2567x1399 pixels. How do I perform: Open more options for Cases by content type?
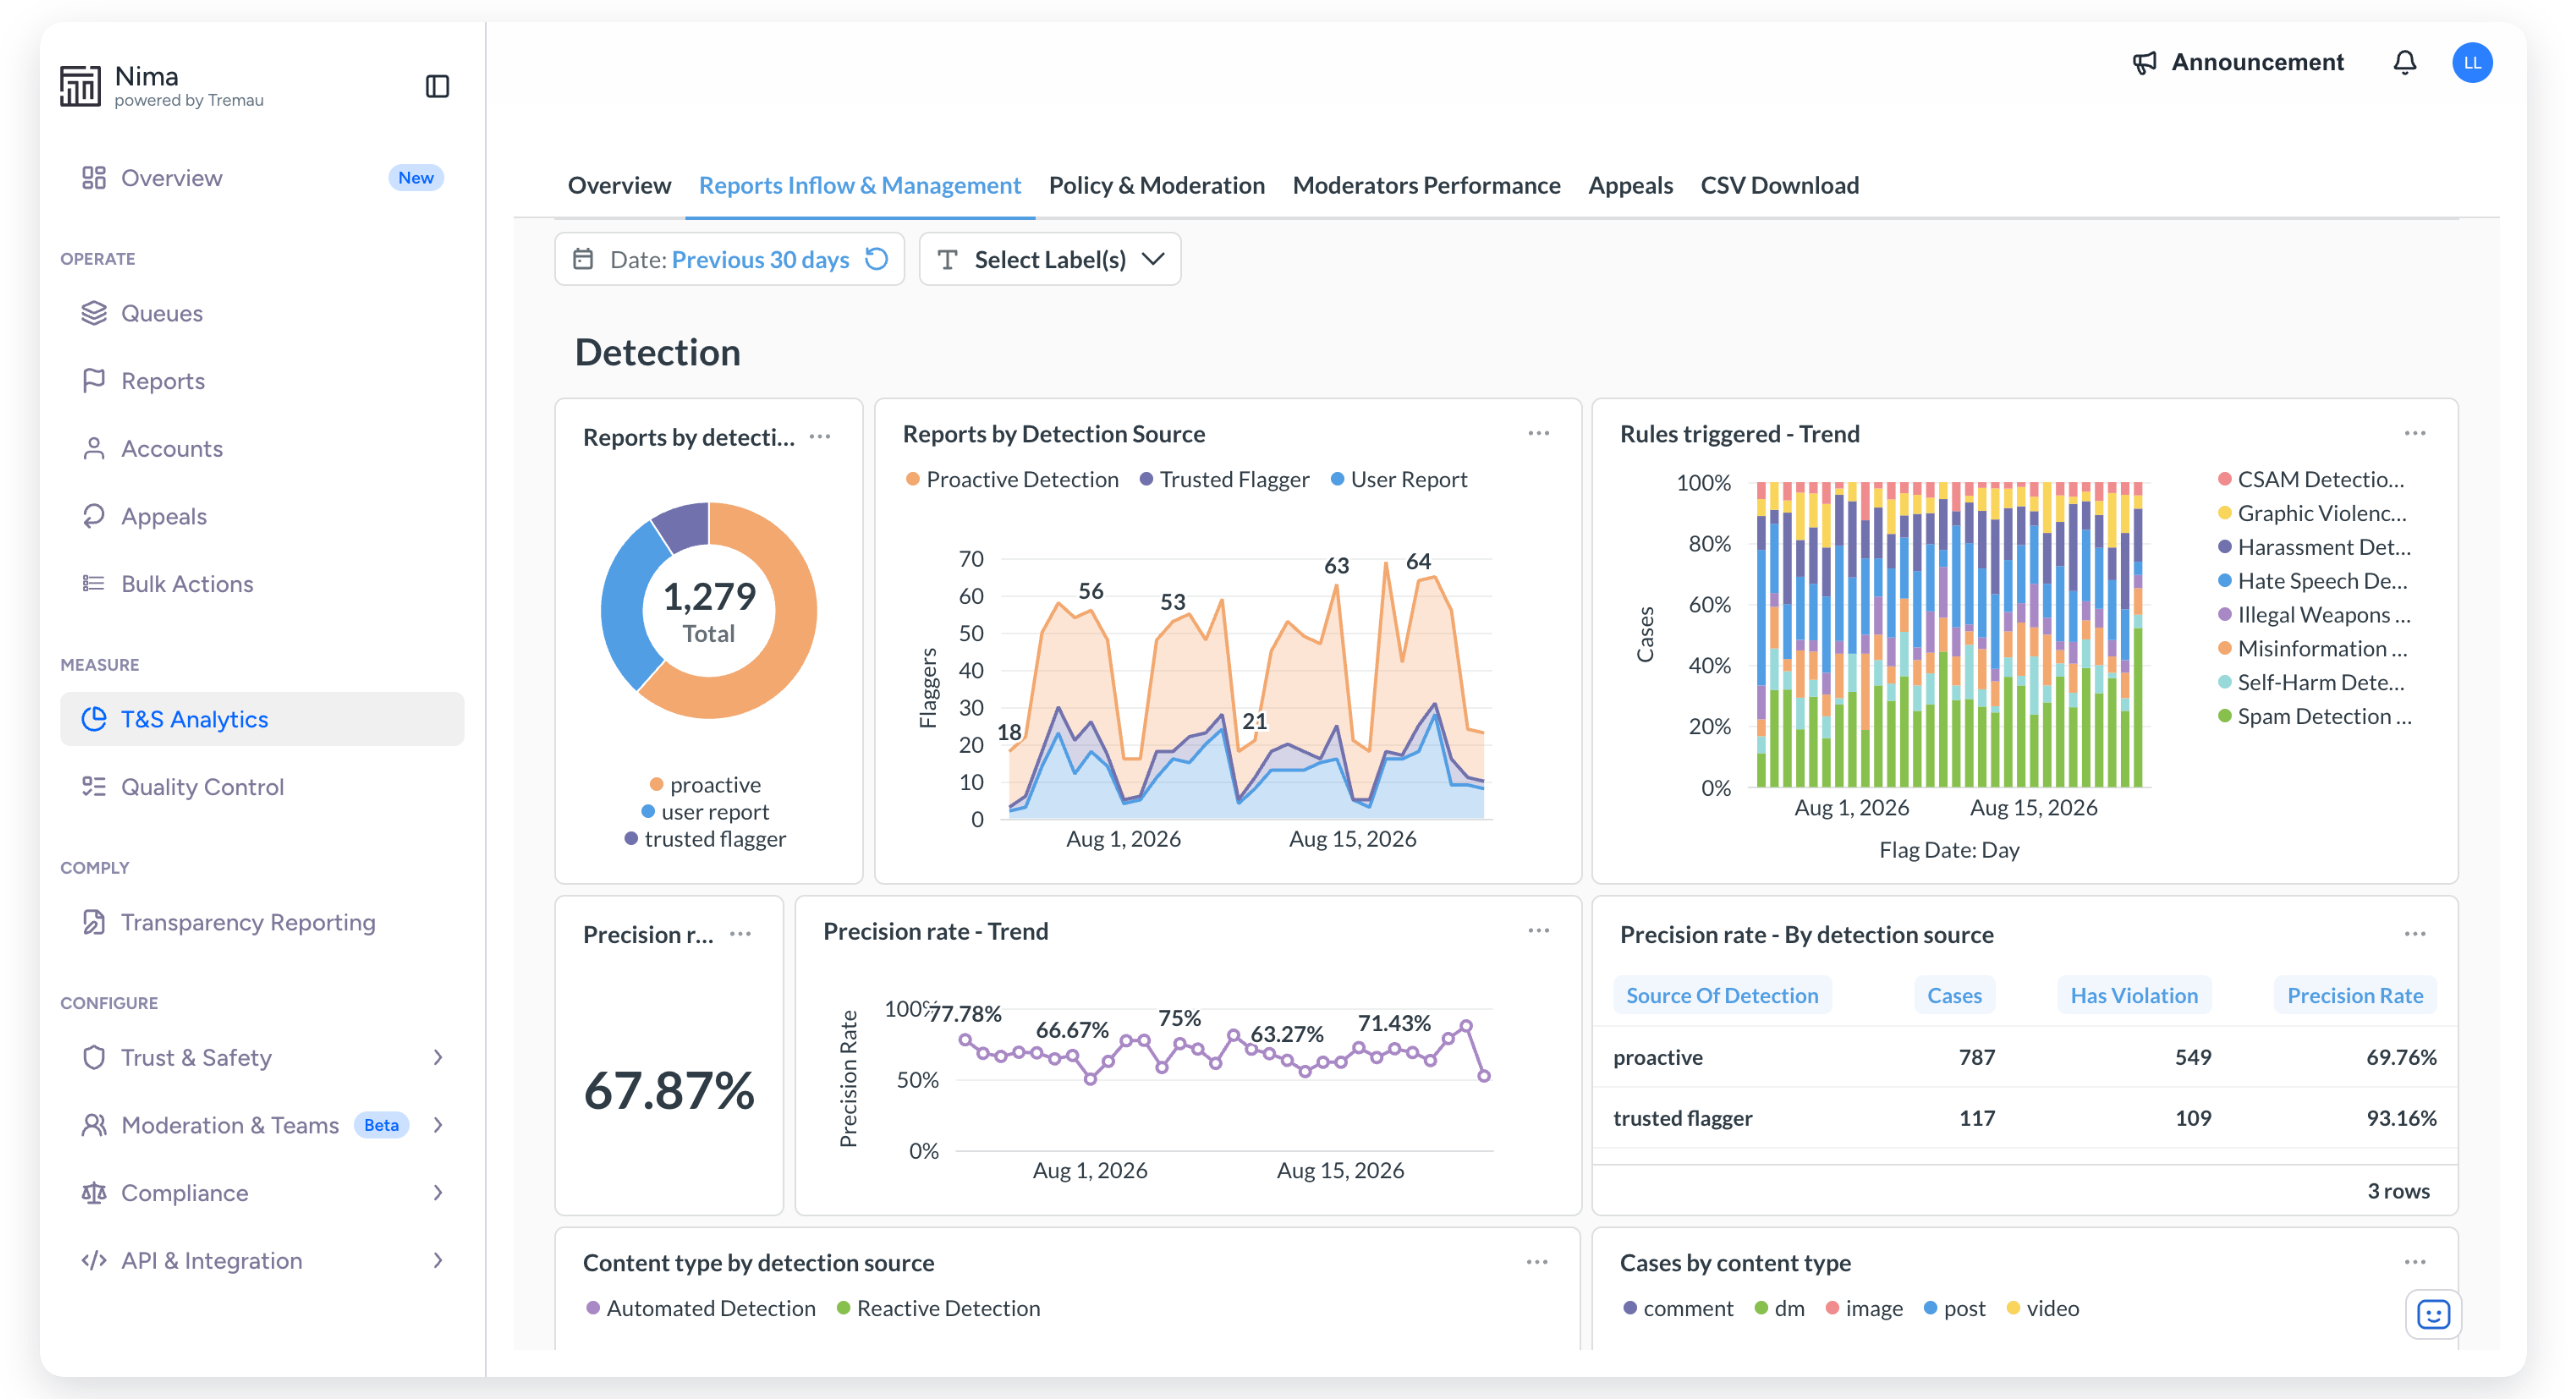coord(2414,1262)
